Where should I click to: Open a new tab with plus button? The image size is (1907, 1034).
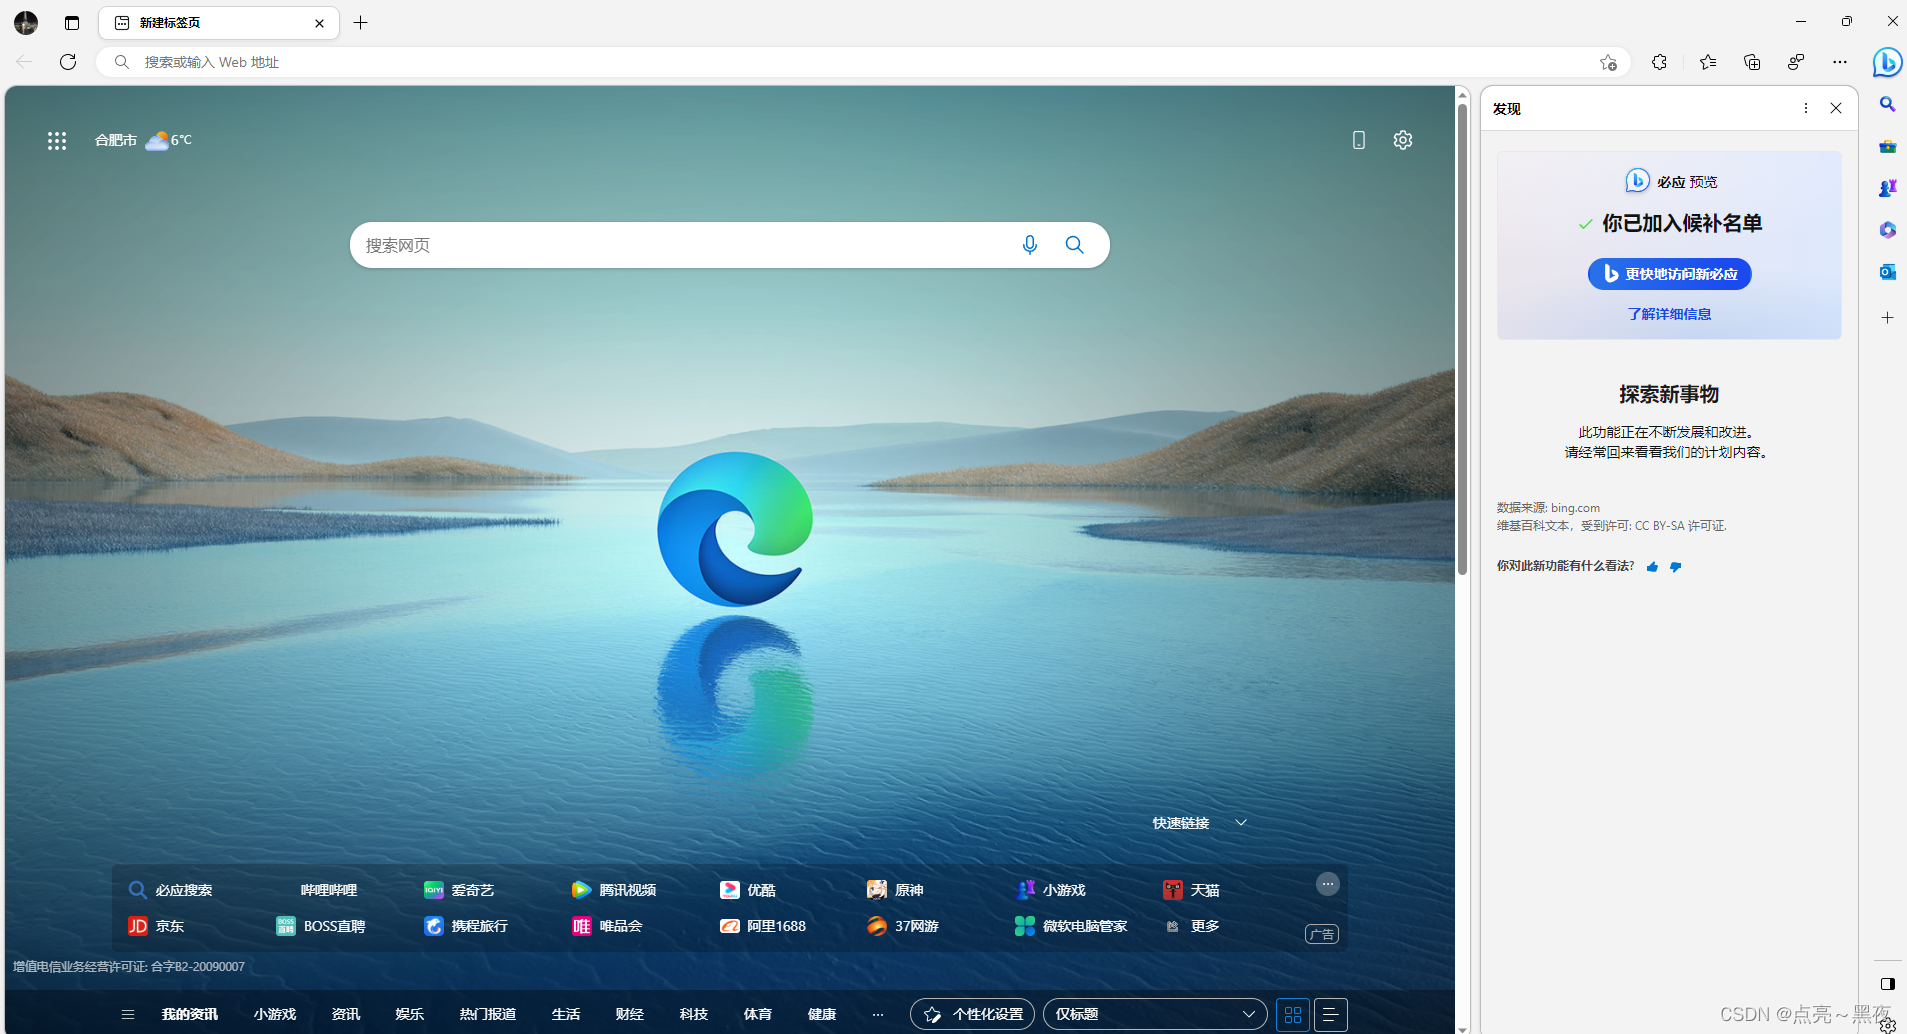(x=361, y=22)
